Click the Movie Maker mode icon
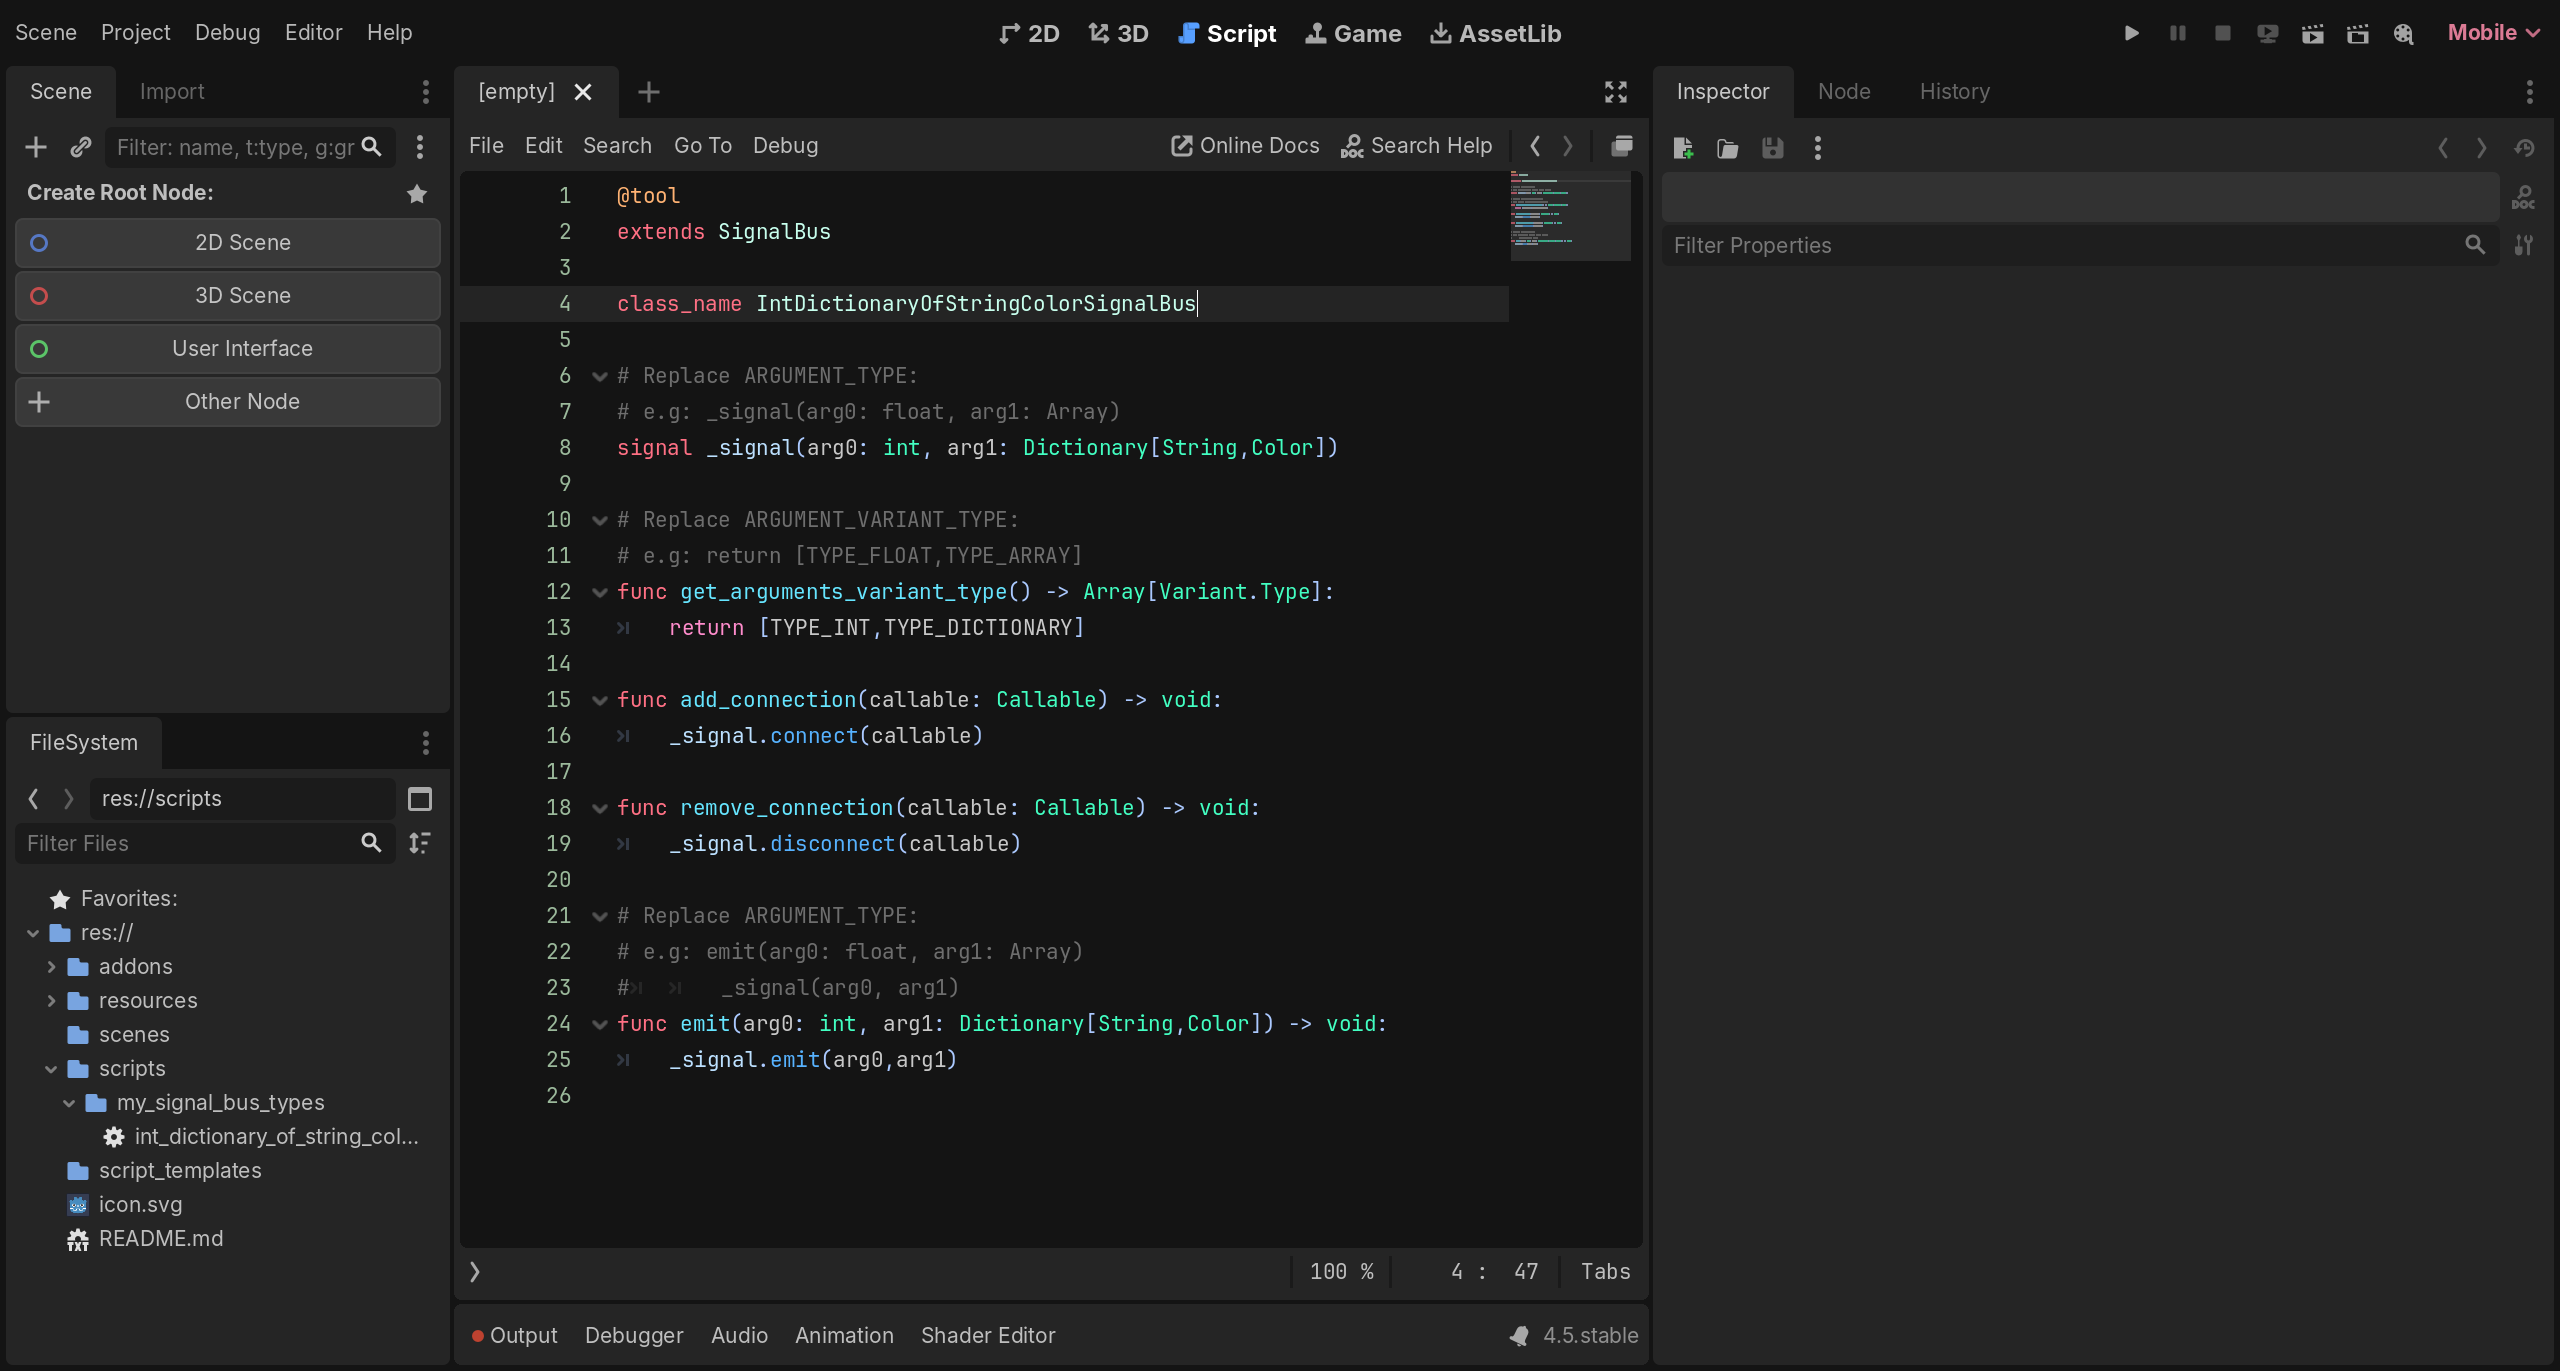This screenshot has height=1371, width=2560. 2403,33
